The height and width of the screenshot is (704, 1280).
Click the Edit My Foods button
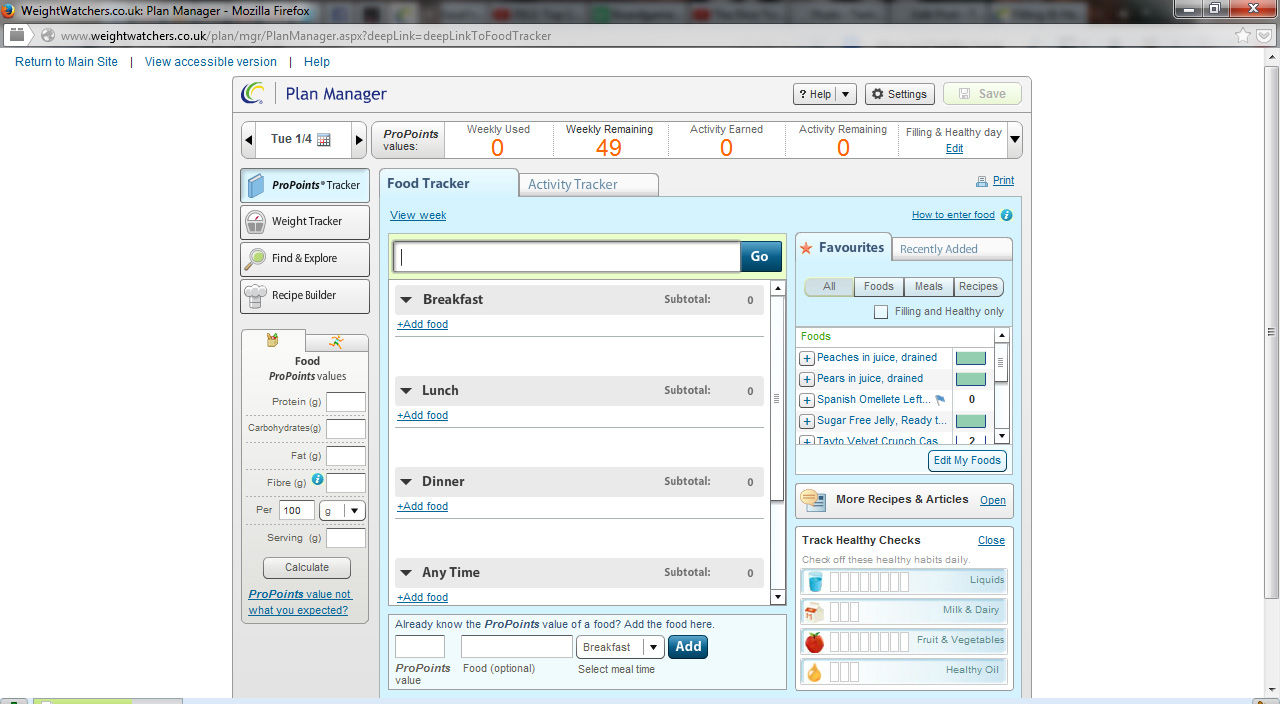click(x=967, y=461)
